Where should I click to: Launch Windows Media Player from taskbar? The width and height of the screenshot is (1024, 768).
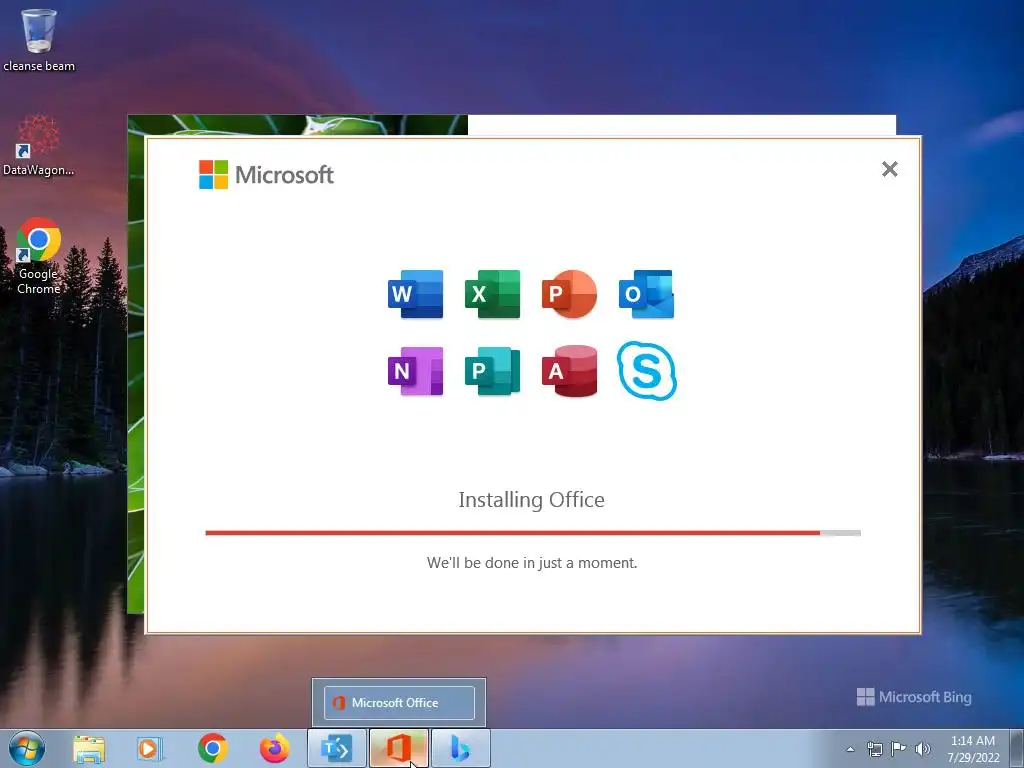pyautogui.click(x=150, y=748)
